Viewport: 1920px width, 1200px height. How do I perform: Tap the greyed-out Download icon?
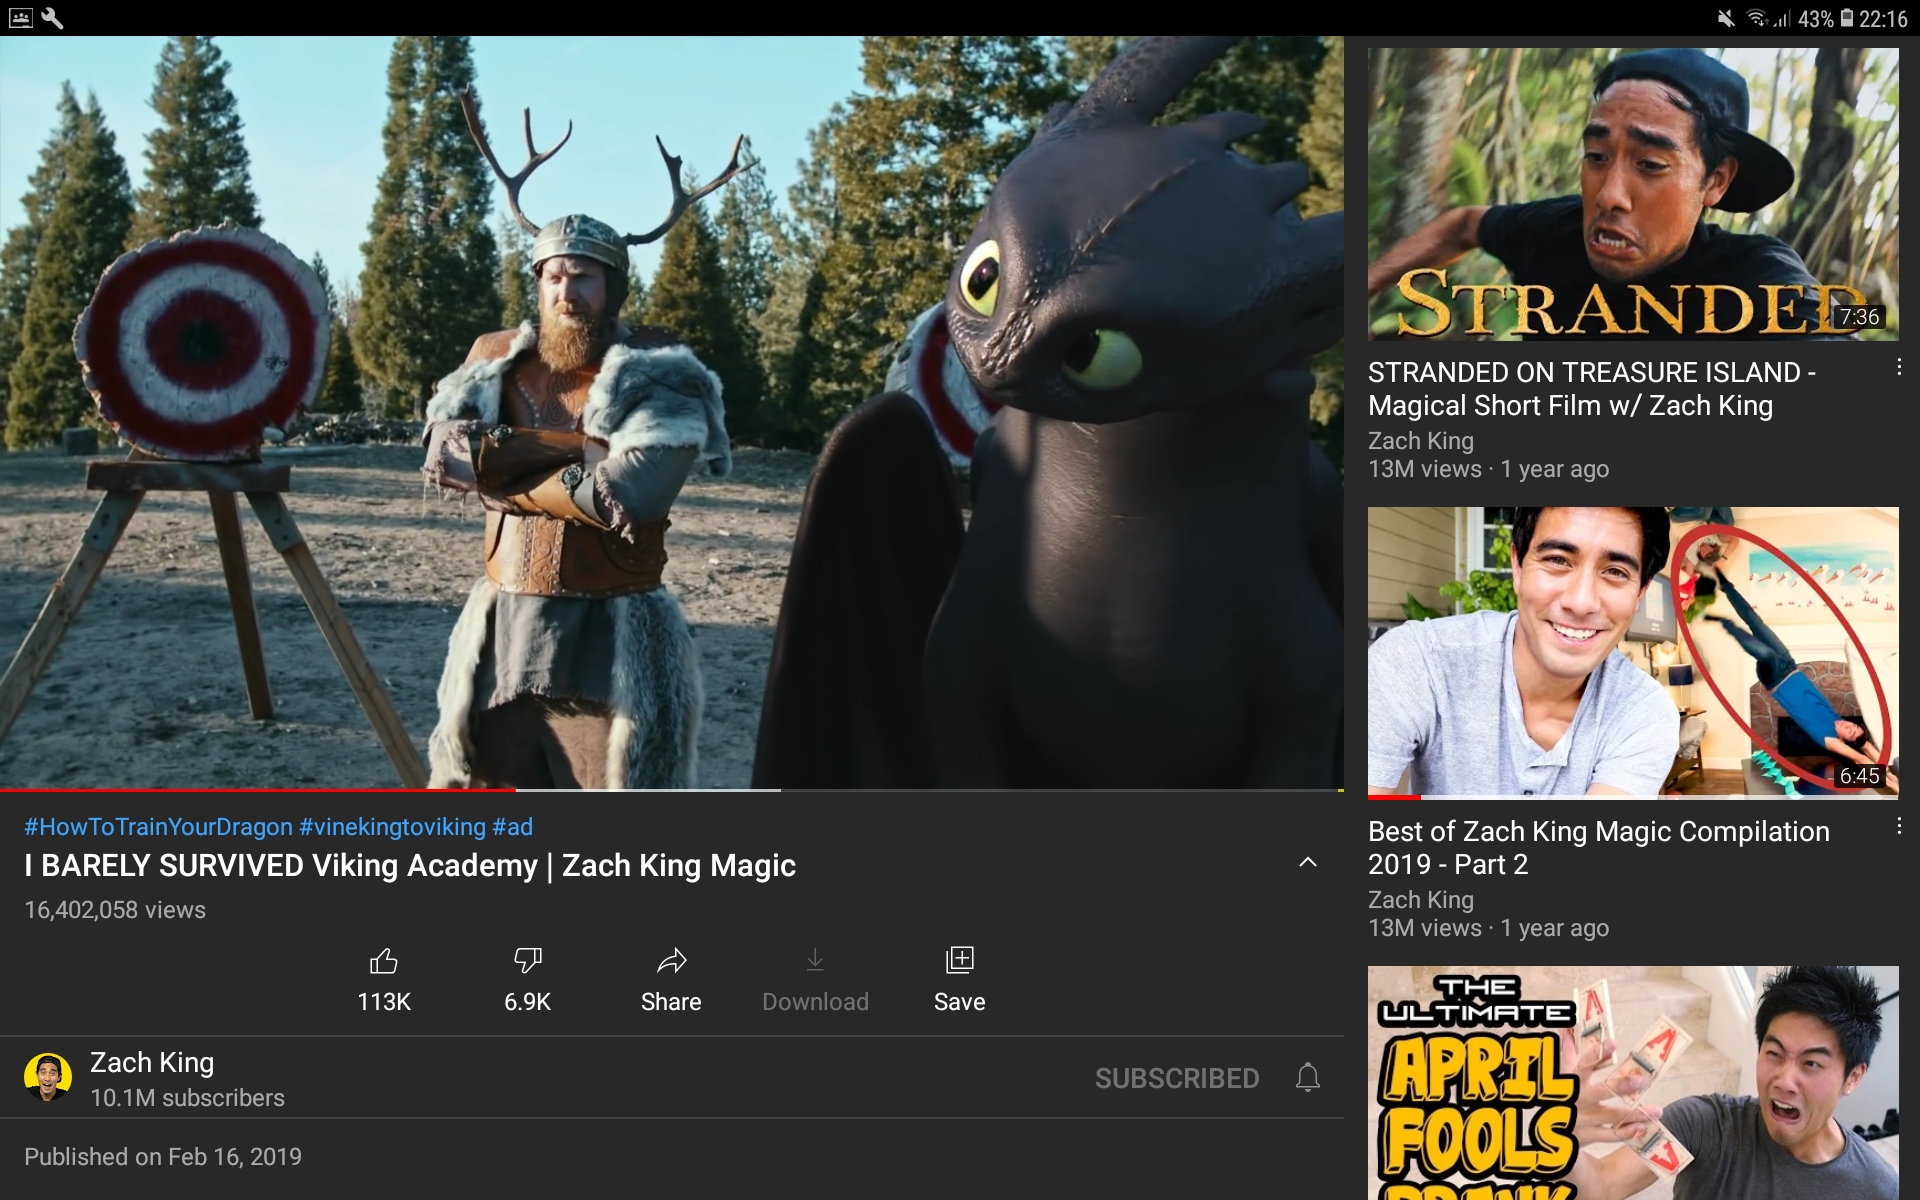(815, 961)
